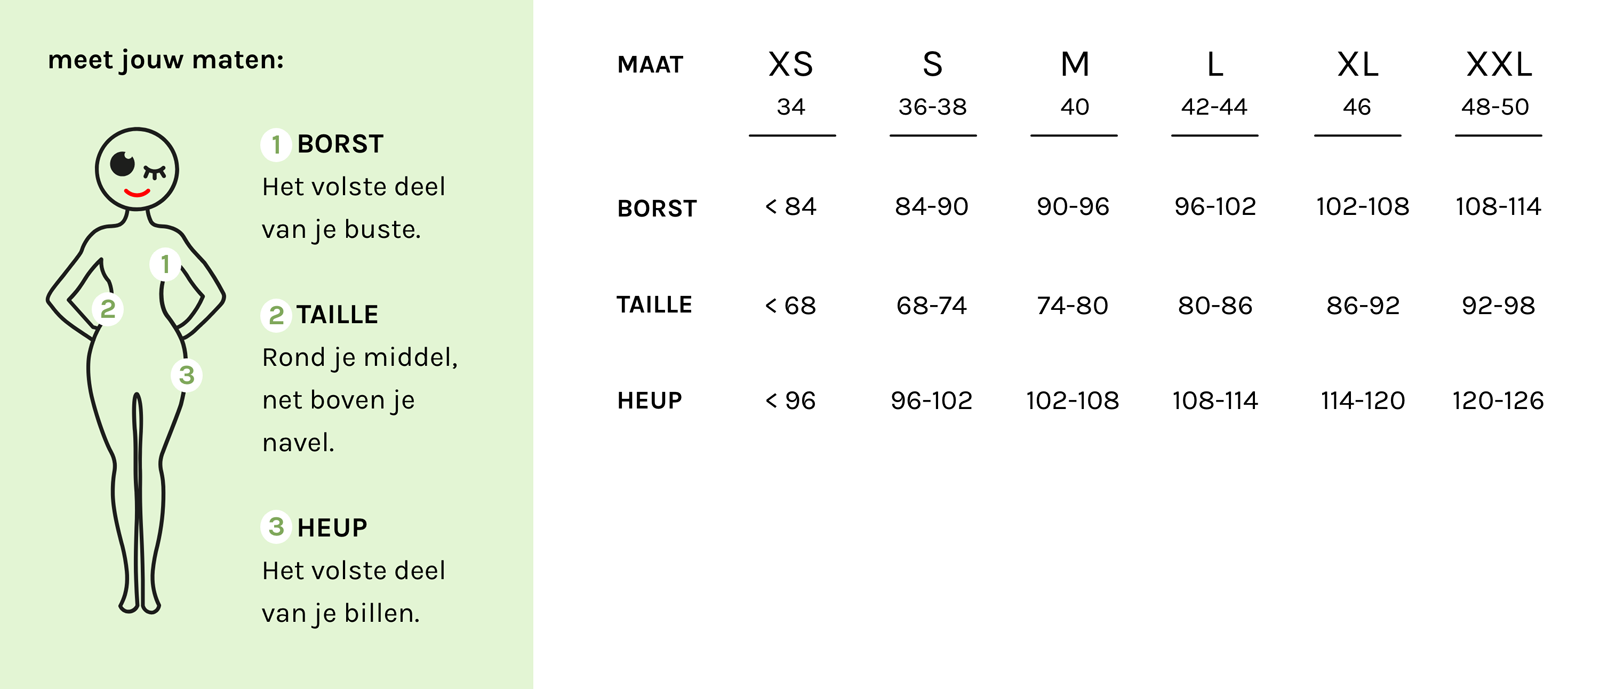Click the 42-44 label under L
This screenshot has width=1600, height=689.
(x=1214, y=107)
